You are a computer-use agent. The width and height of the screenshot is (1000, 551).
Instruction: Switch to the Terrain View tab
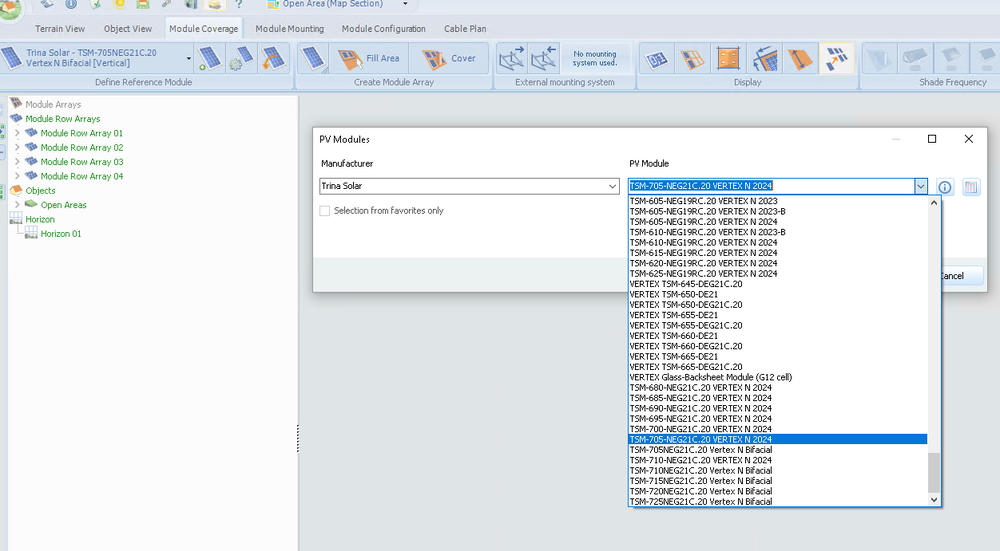pyautogui.click(x=60, y=29)
